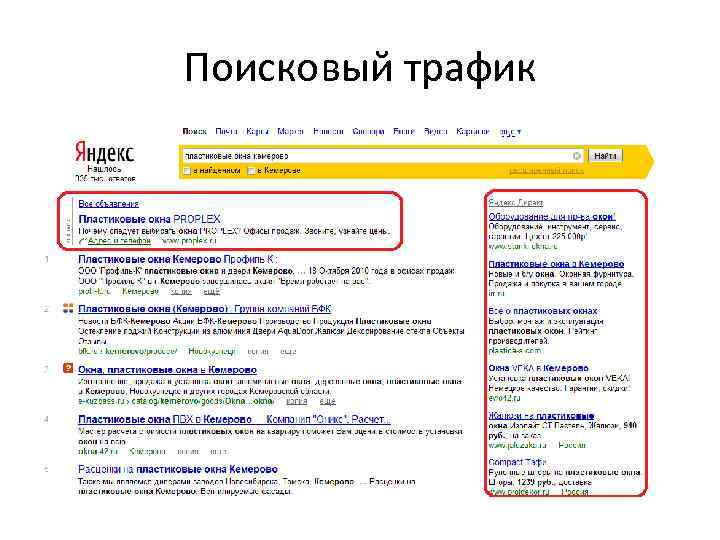Open ad 'Жалюзи на пластиковые'

(541, 416)
